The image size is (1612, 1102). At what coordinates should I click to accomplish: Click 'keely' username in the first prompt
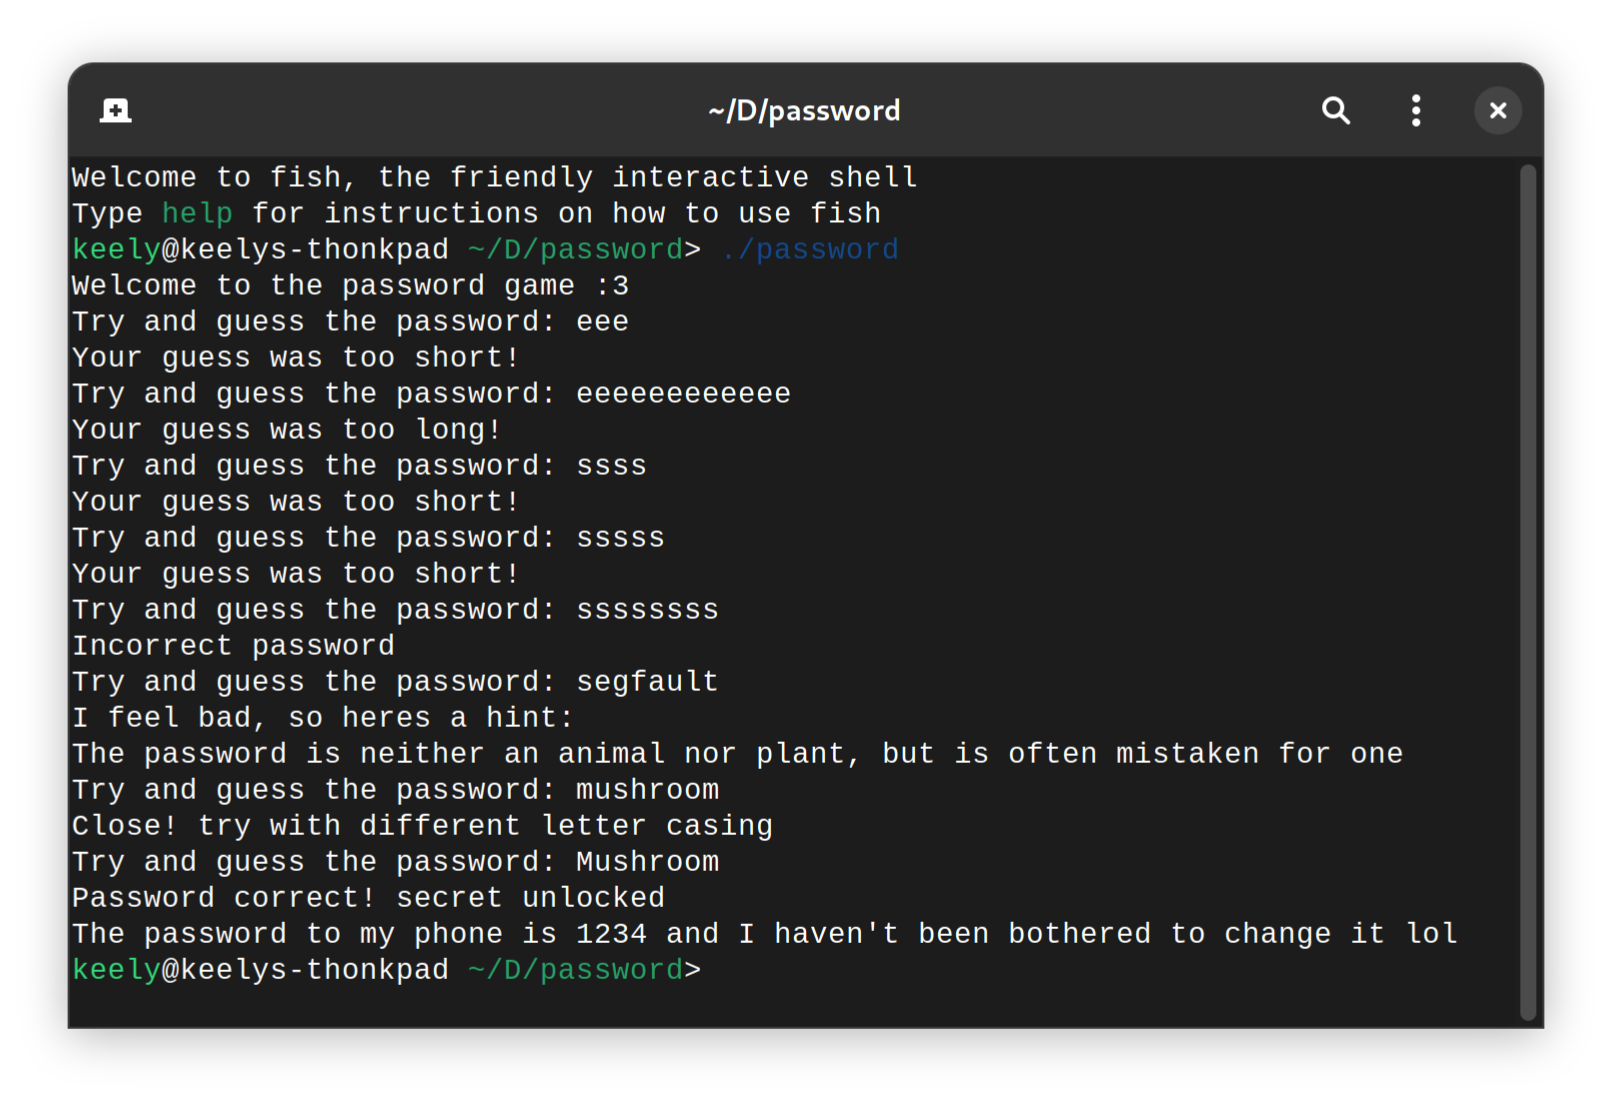(116, 250)
